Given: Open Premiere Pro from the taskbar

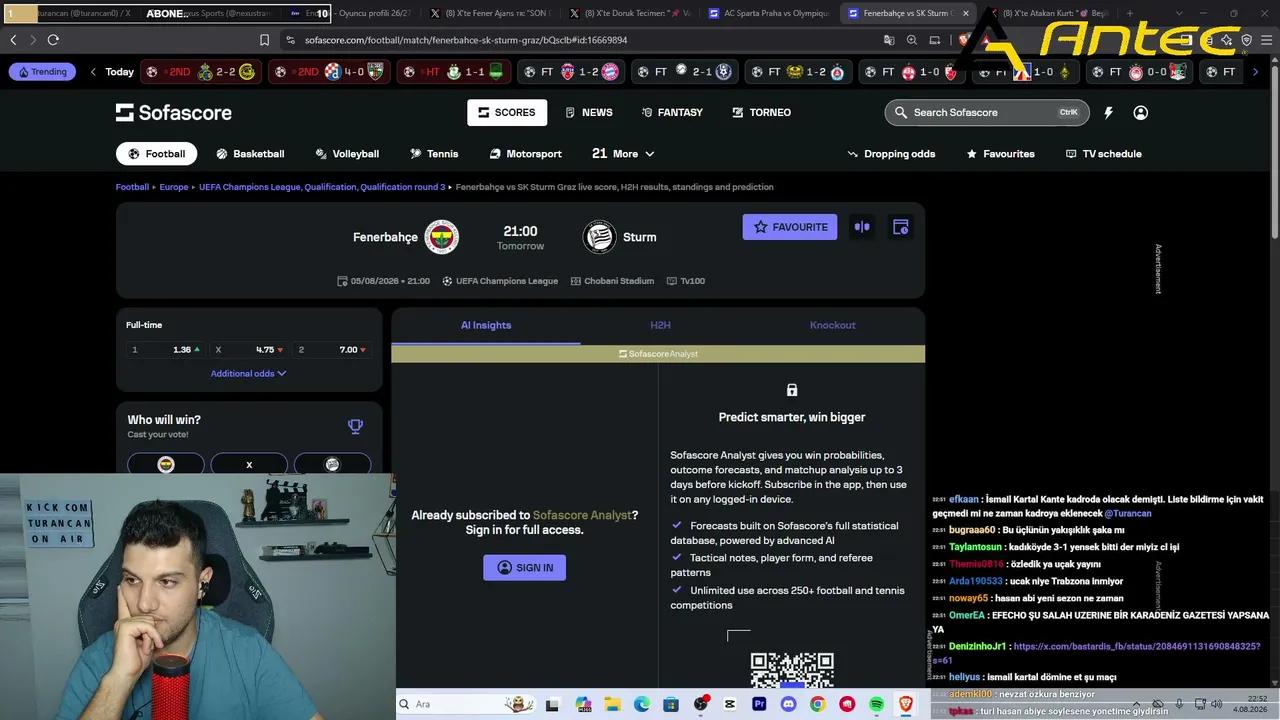Looking at the screenshot, I should [759, 704].
